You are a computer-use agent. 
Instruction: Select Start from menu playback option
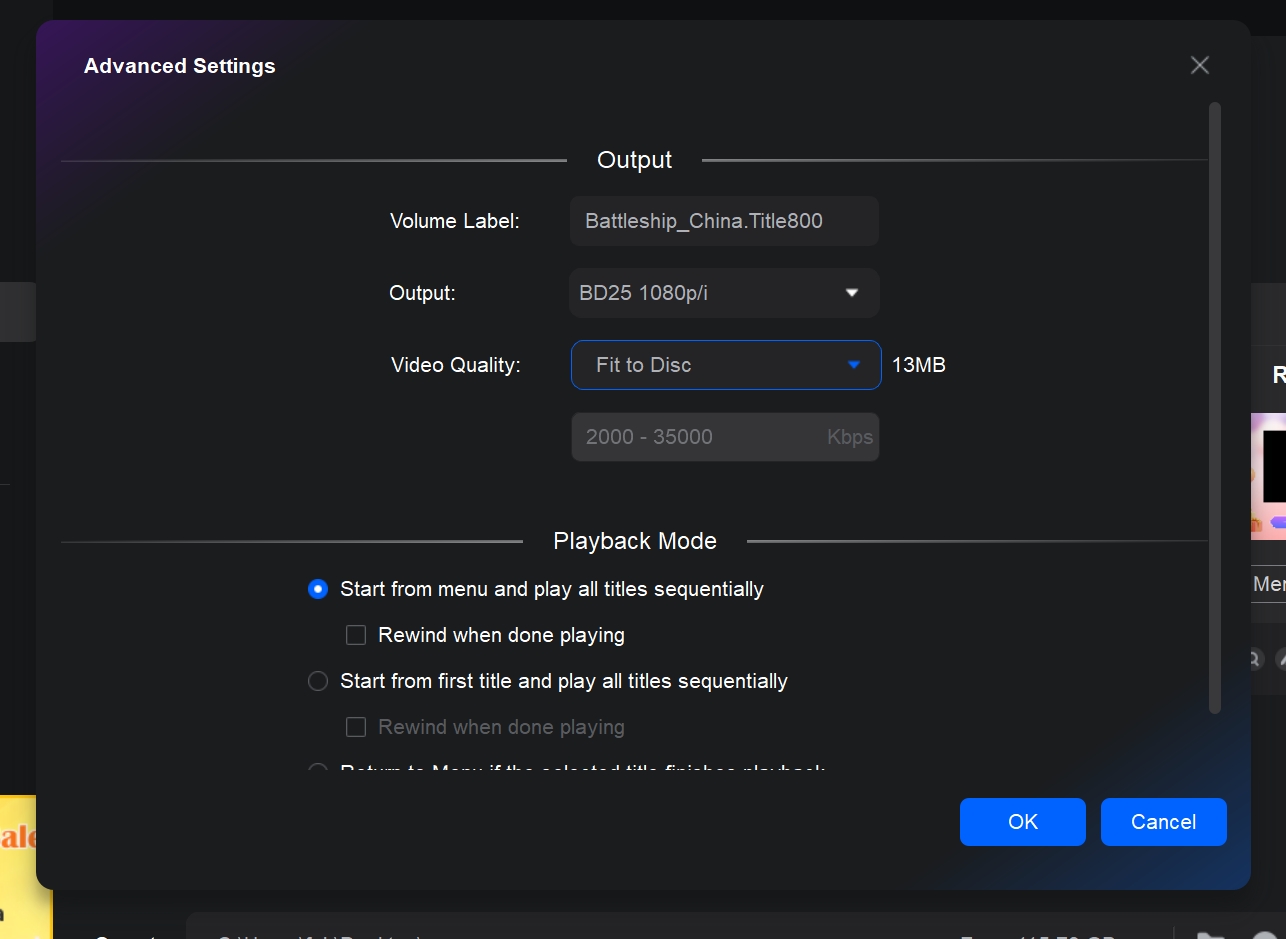pyautogui.click(x=318, y=589)
